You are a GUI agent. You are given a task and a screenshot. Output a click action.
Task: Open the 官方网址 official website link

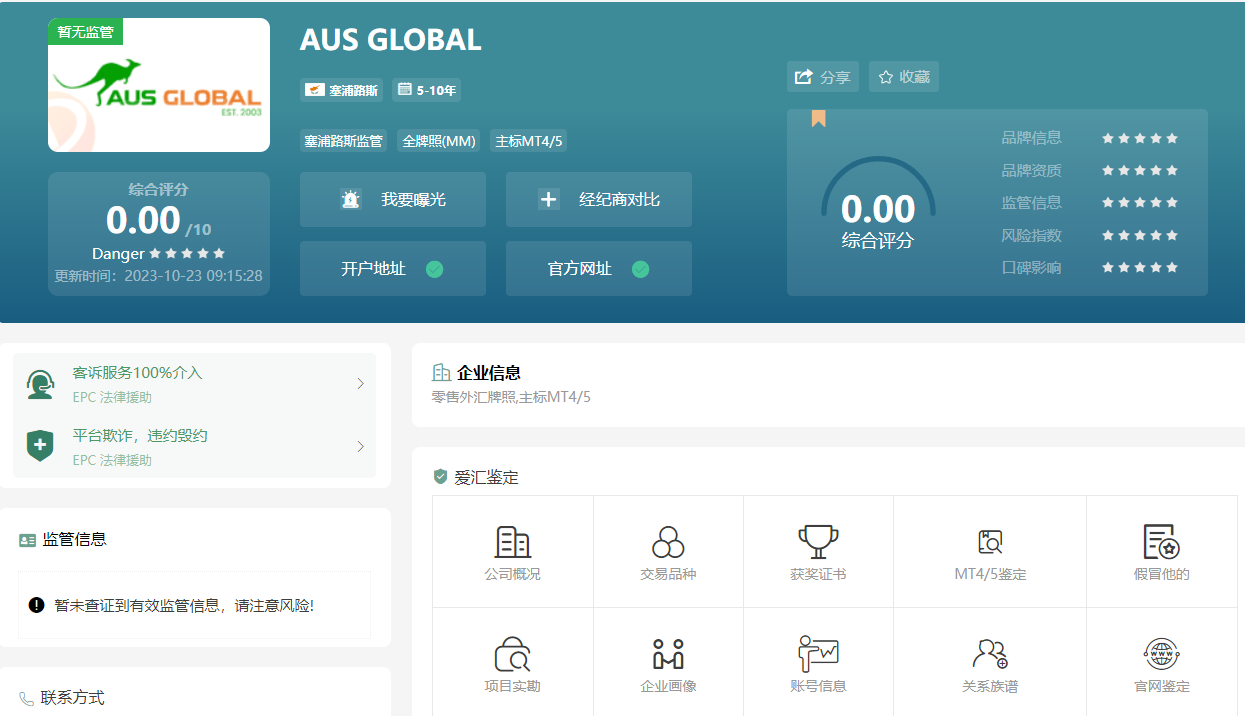tap(598, 268)
